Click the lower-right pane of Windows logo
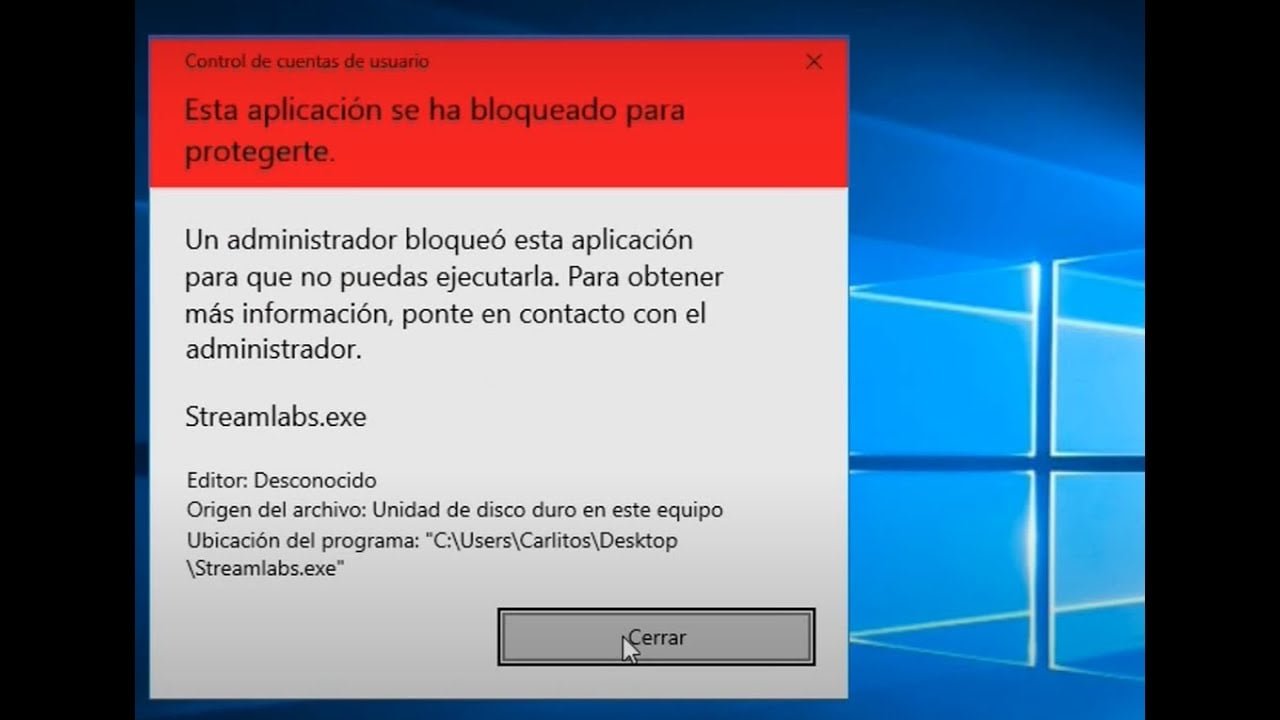Screen dimensions: 1280x720 click(x=1098, y=578)
